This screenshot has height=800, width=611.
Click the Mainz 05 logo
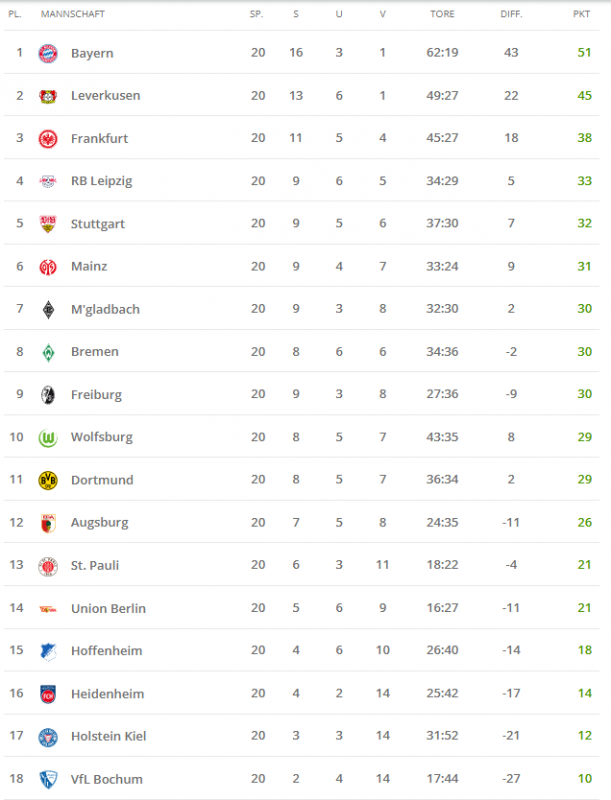pyautogui.click(x=48, y=267)
